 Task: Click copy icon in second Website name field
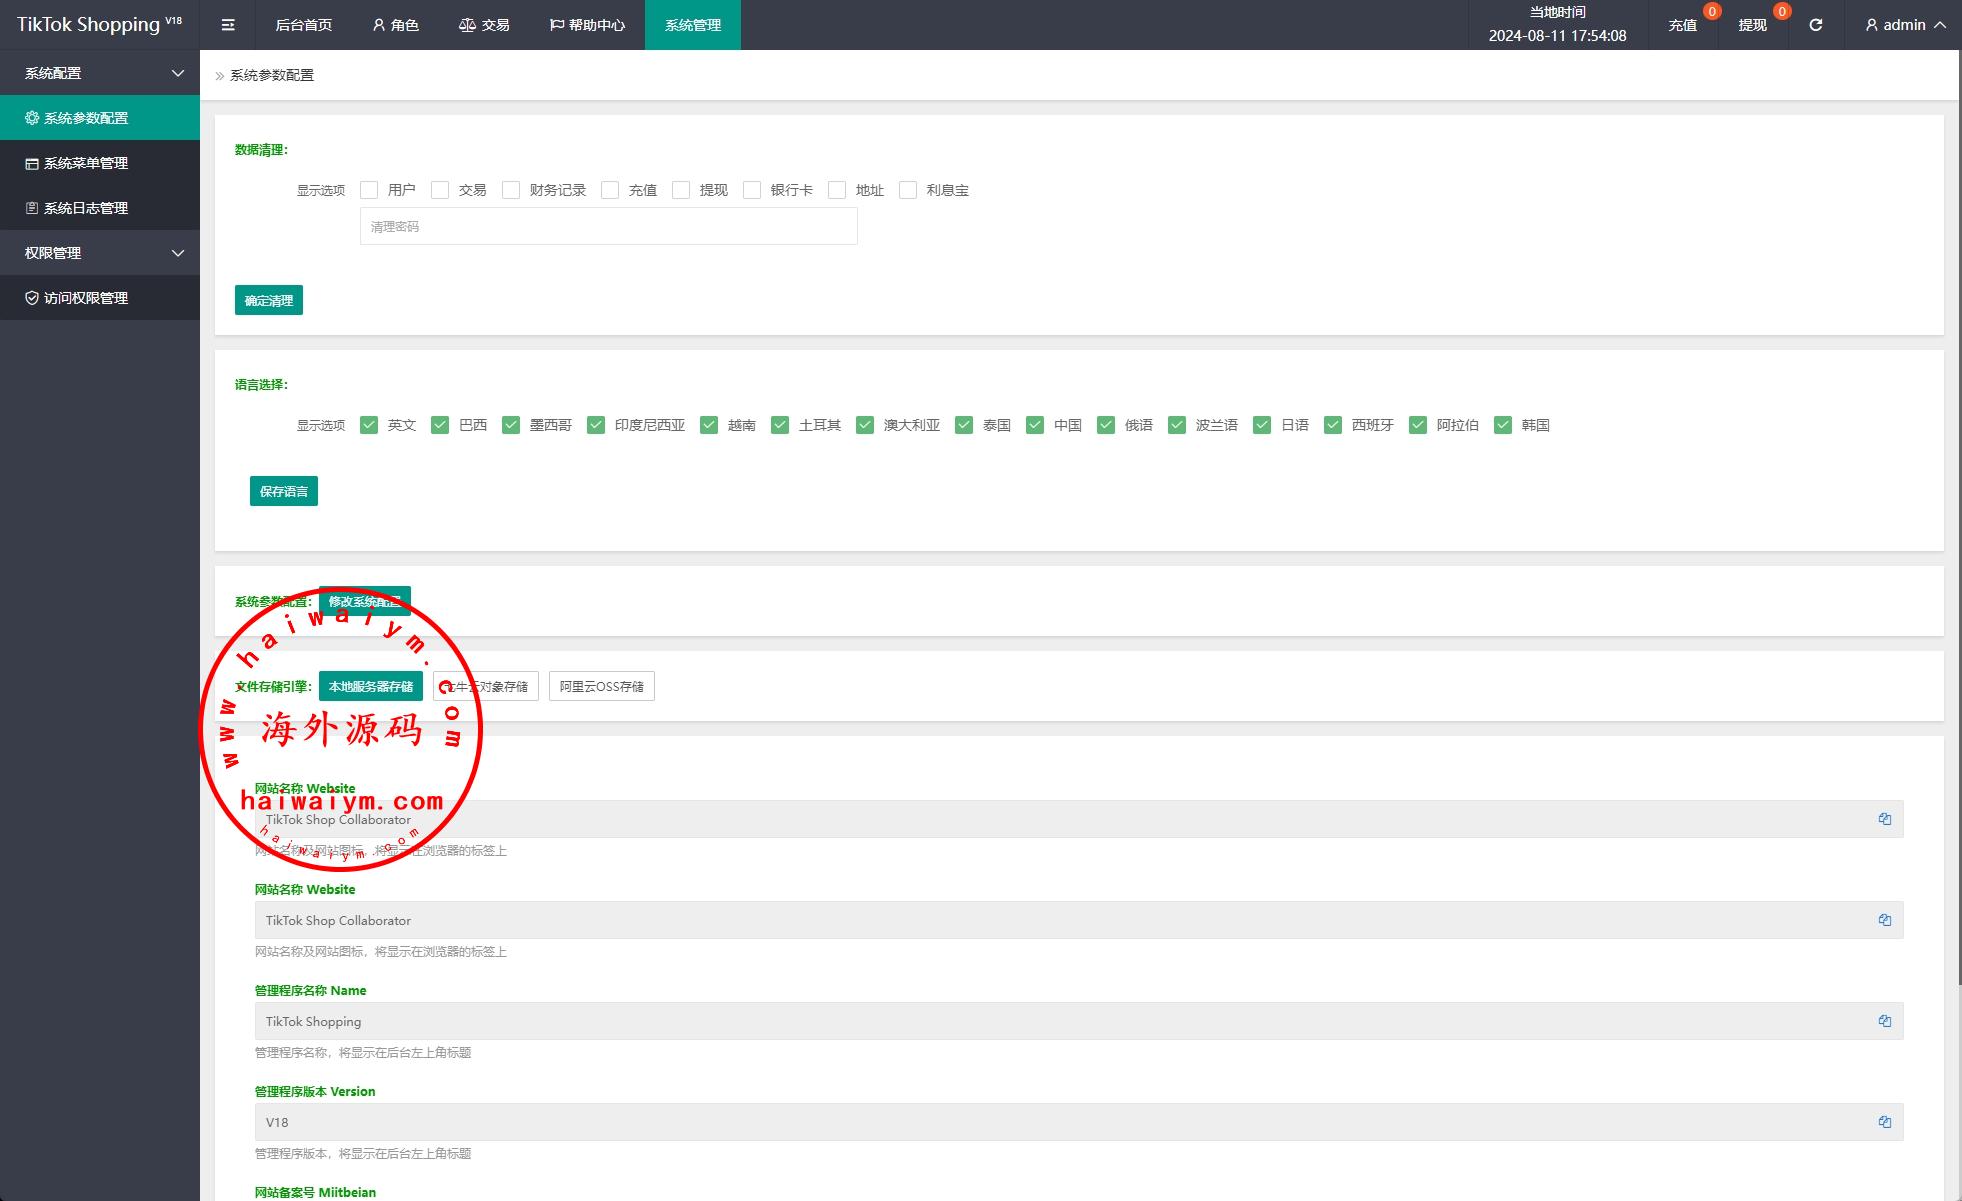tap(1884, 920)
